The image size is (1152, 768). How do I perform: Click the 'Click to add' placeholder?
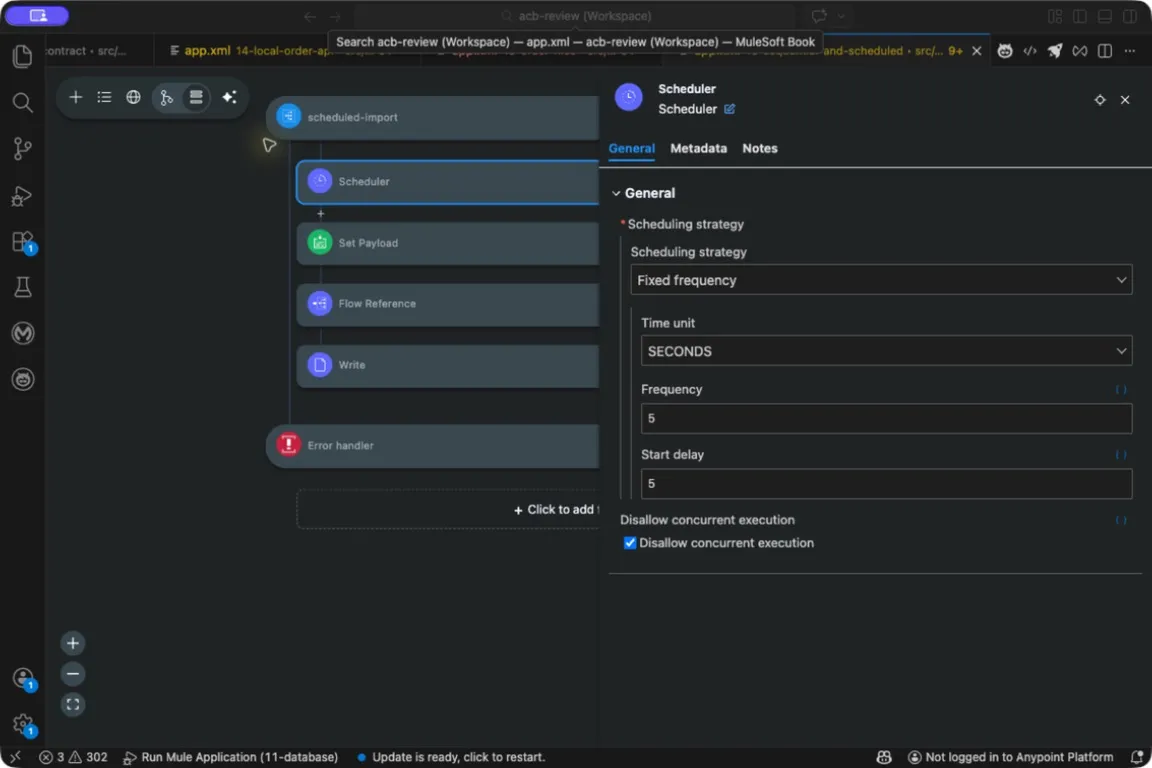coord(448,509)
